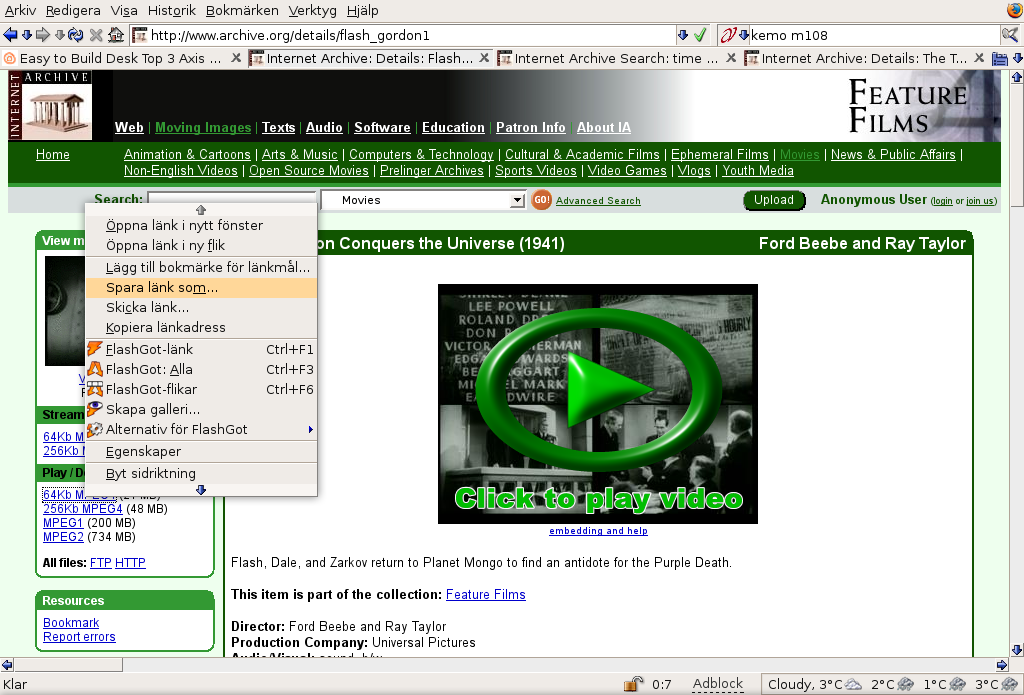Open the back history dropdown arrow
The height and width of the screenshot is (695, 1024).
pos(27,35)
